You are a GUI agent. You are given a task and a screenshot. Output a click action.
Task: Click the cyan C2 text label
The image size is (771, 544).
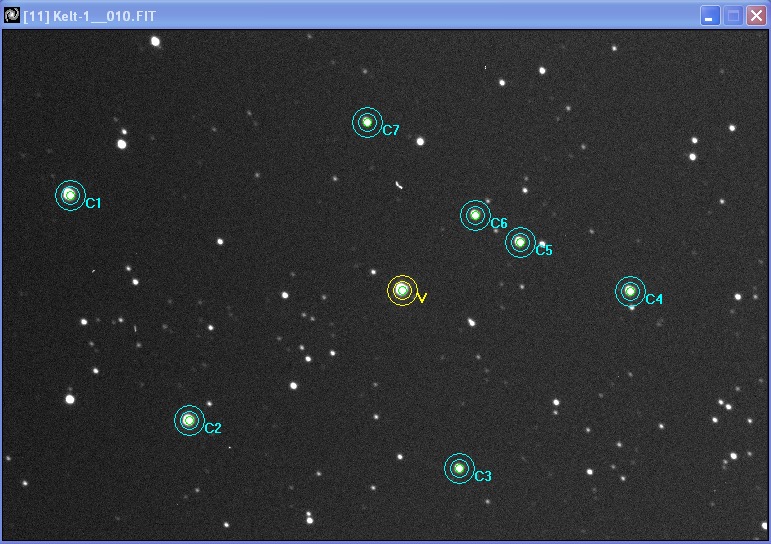[213, 429]
